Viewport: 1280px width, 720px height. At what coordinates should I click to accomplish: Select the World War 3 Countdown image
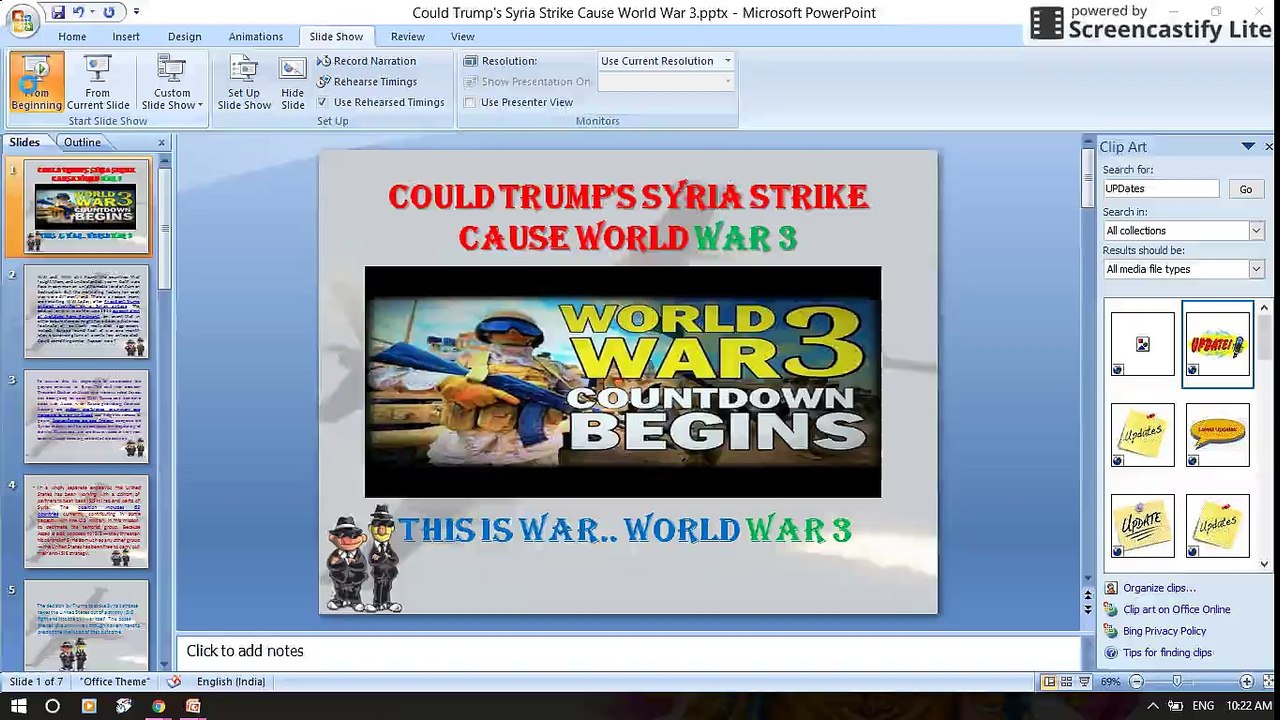(x=623, y=382)
